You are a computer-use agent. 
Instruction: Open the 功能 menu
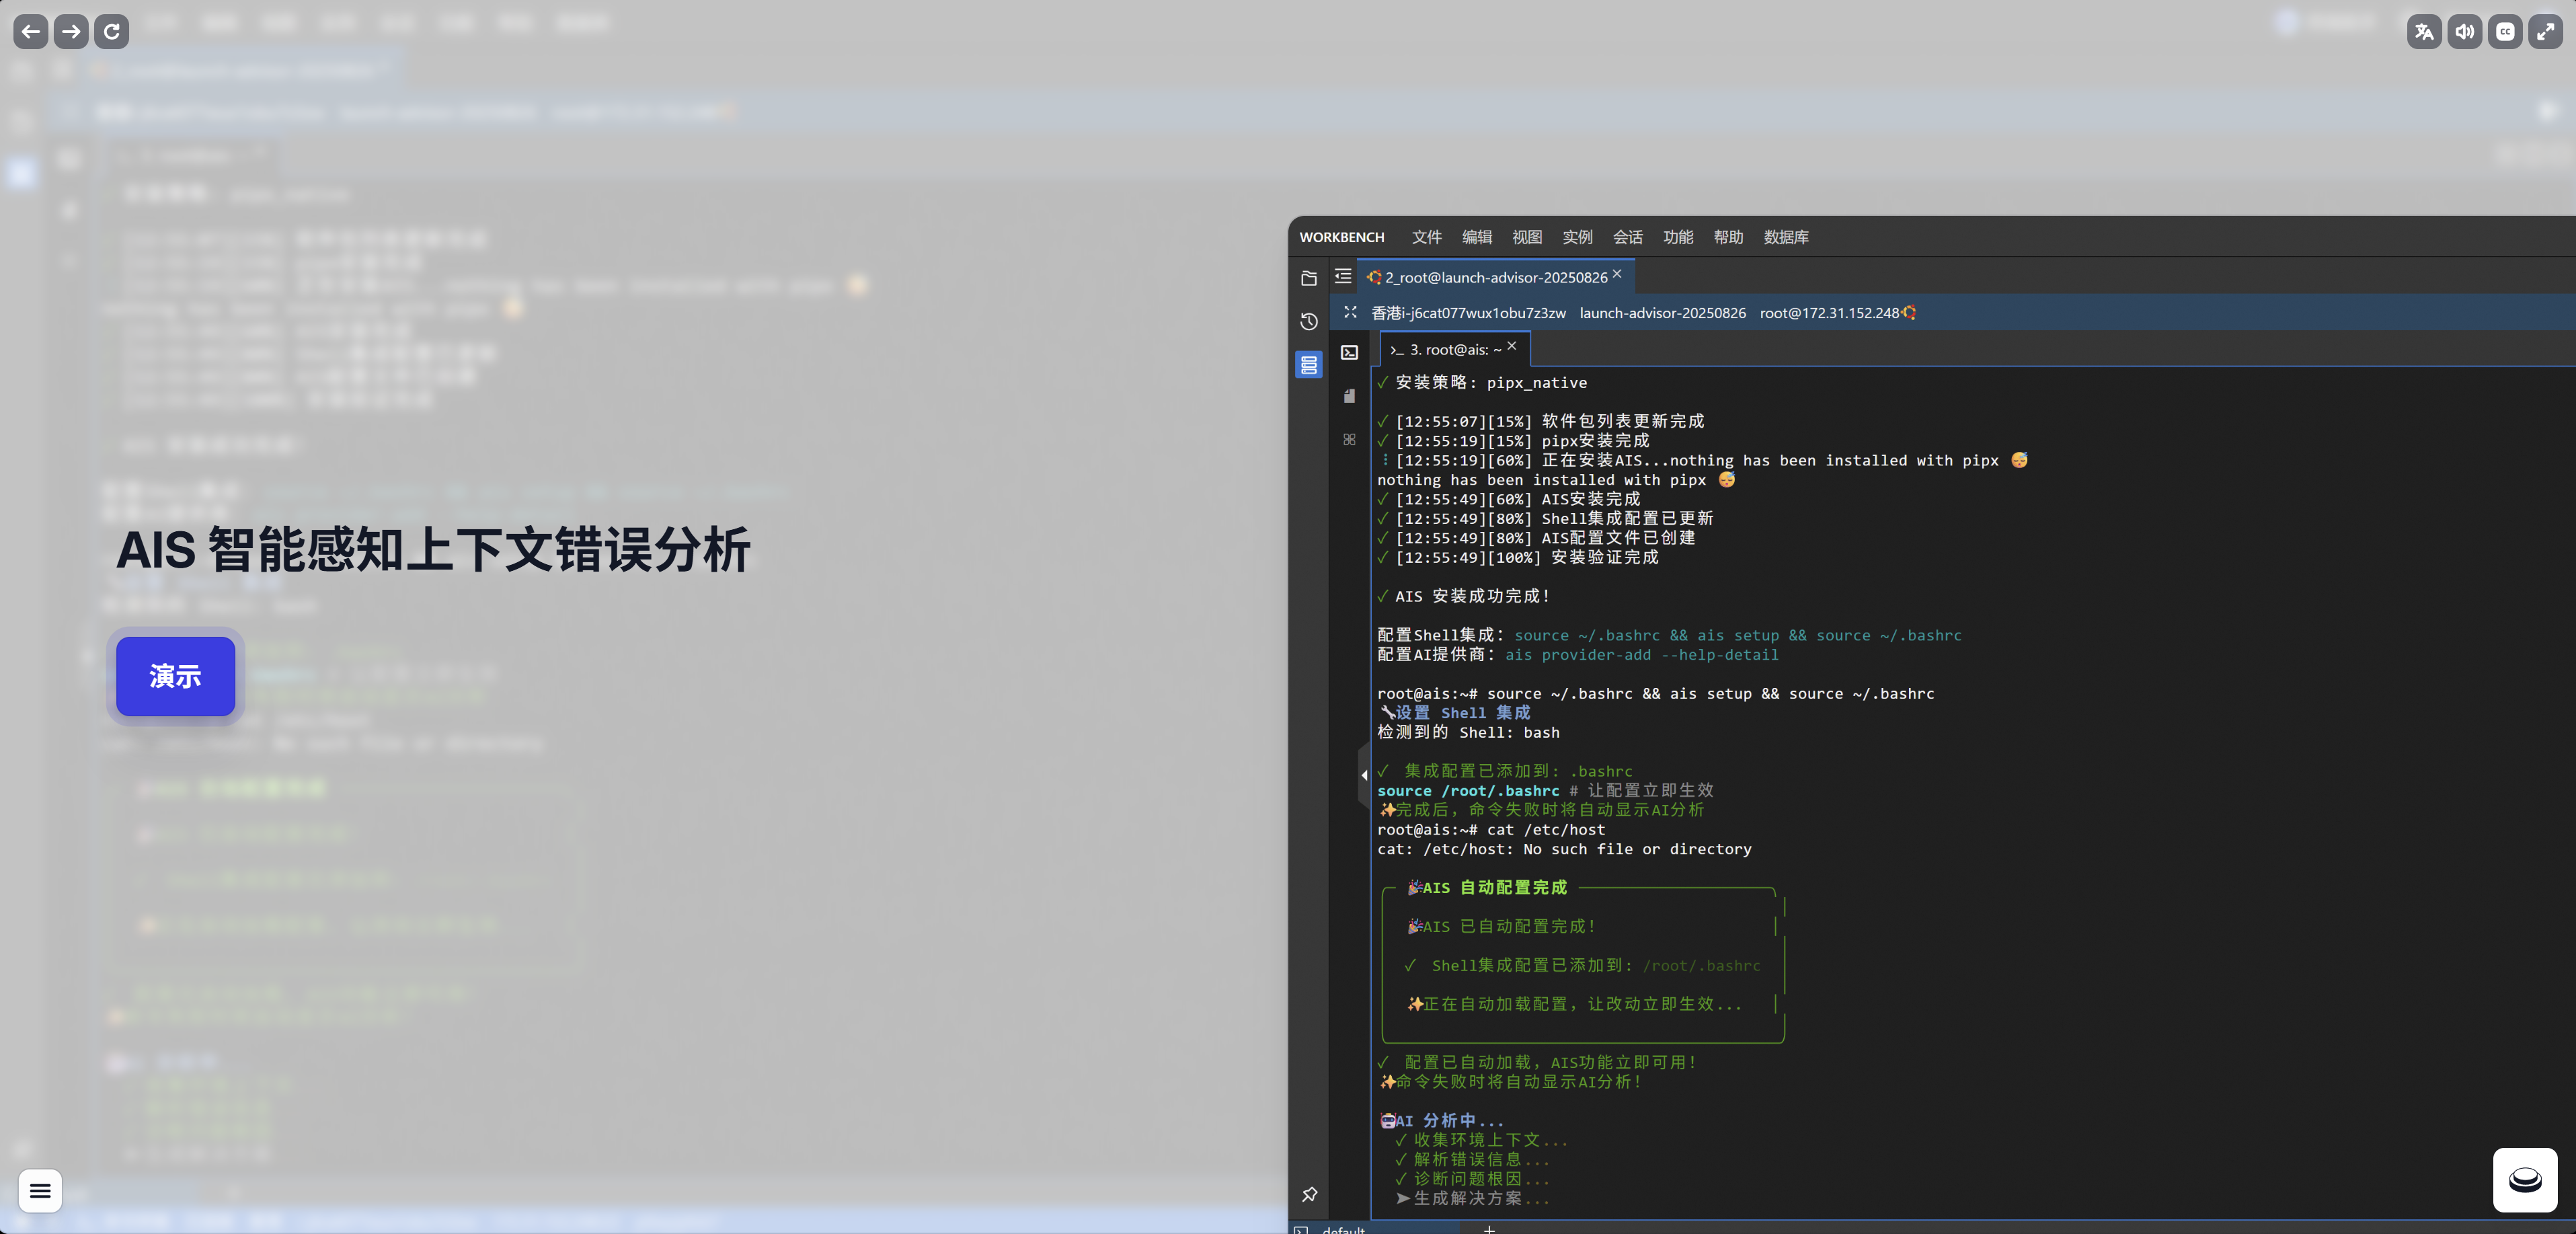[x=1678, y=237]
